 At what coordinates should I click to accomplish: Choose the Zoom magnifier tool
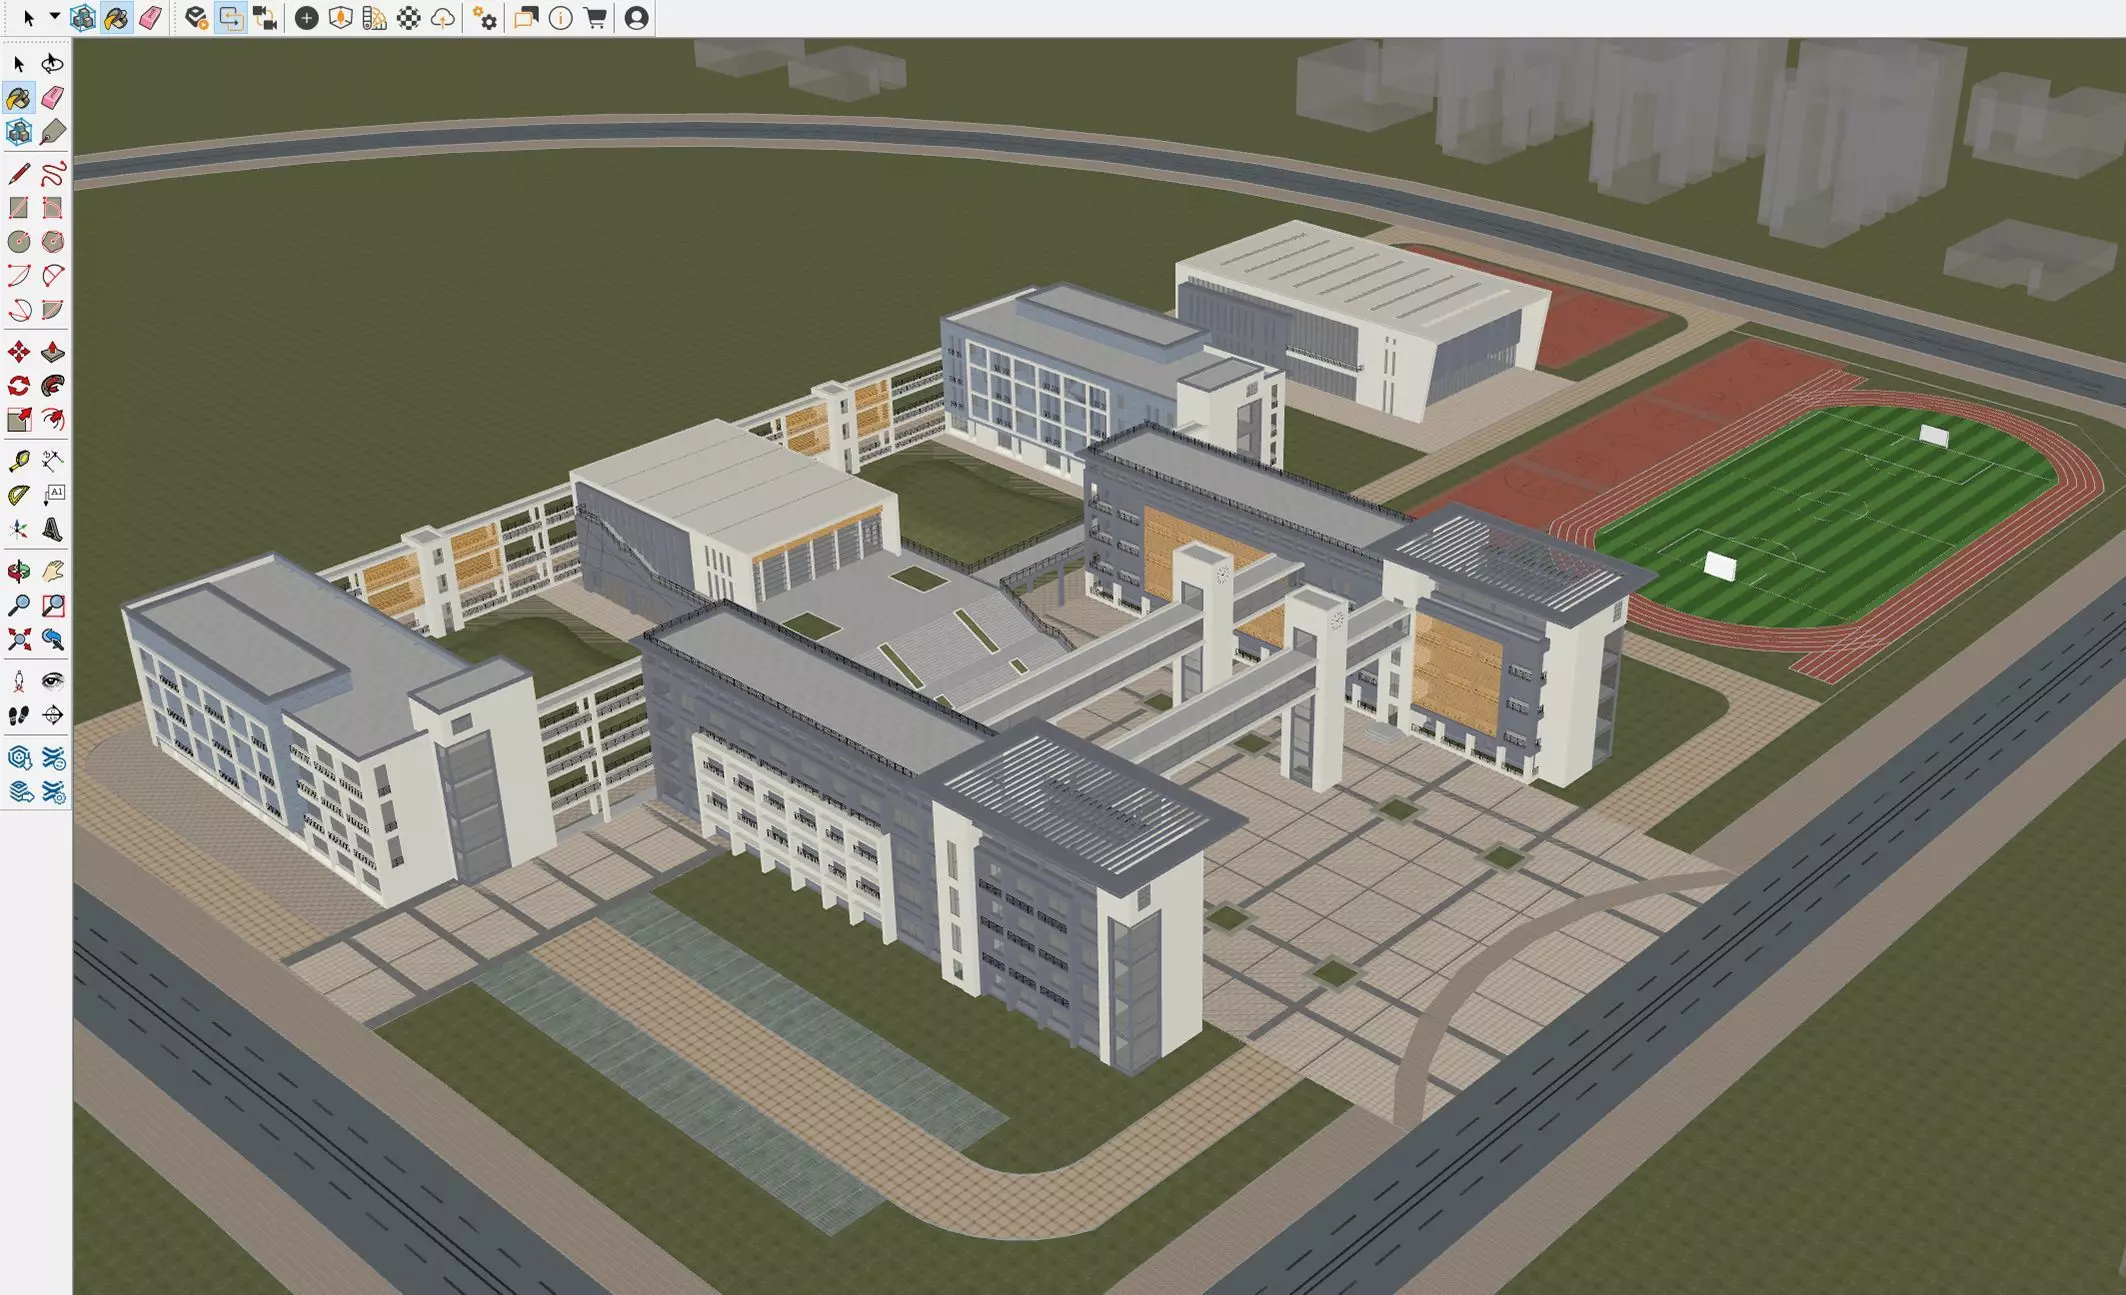[x=19, y=606]
